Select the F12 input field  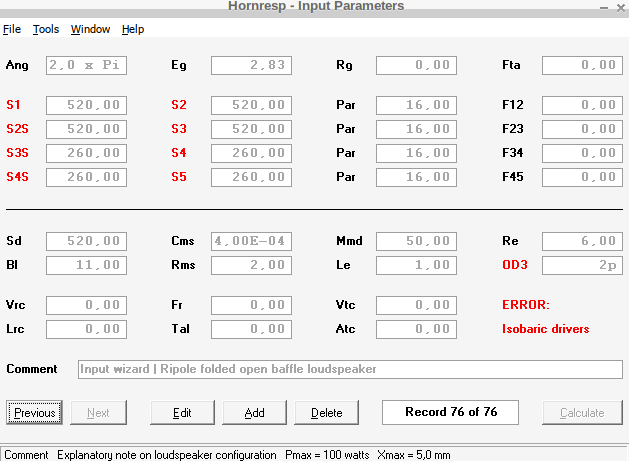click(x=582, y=105)
